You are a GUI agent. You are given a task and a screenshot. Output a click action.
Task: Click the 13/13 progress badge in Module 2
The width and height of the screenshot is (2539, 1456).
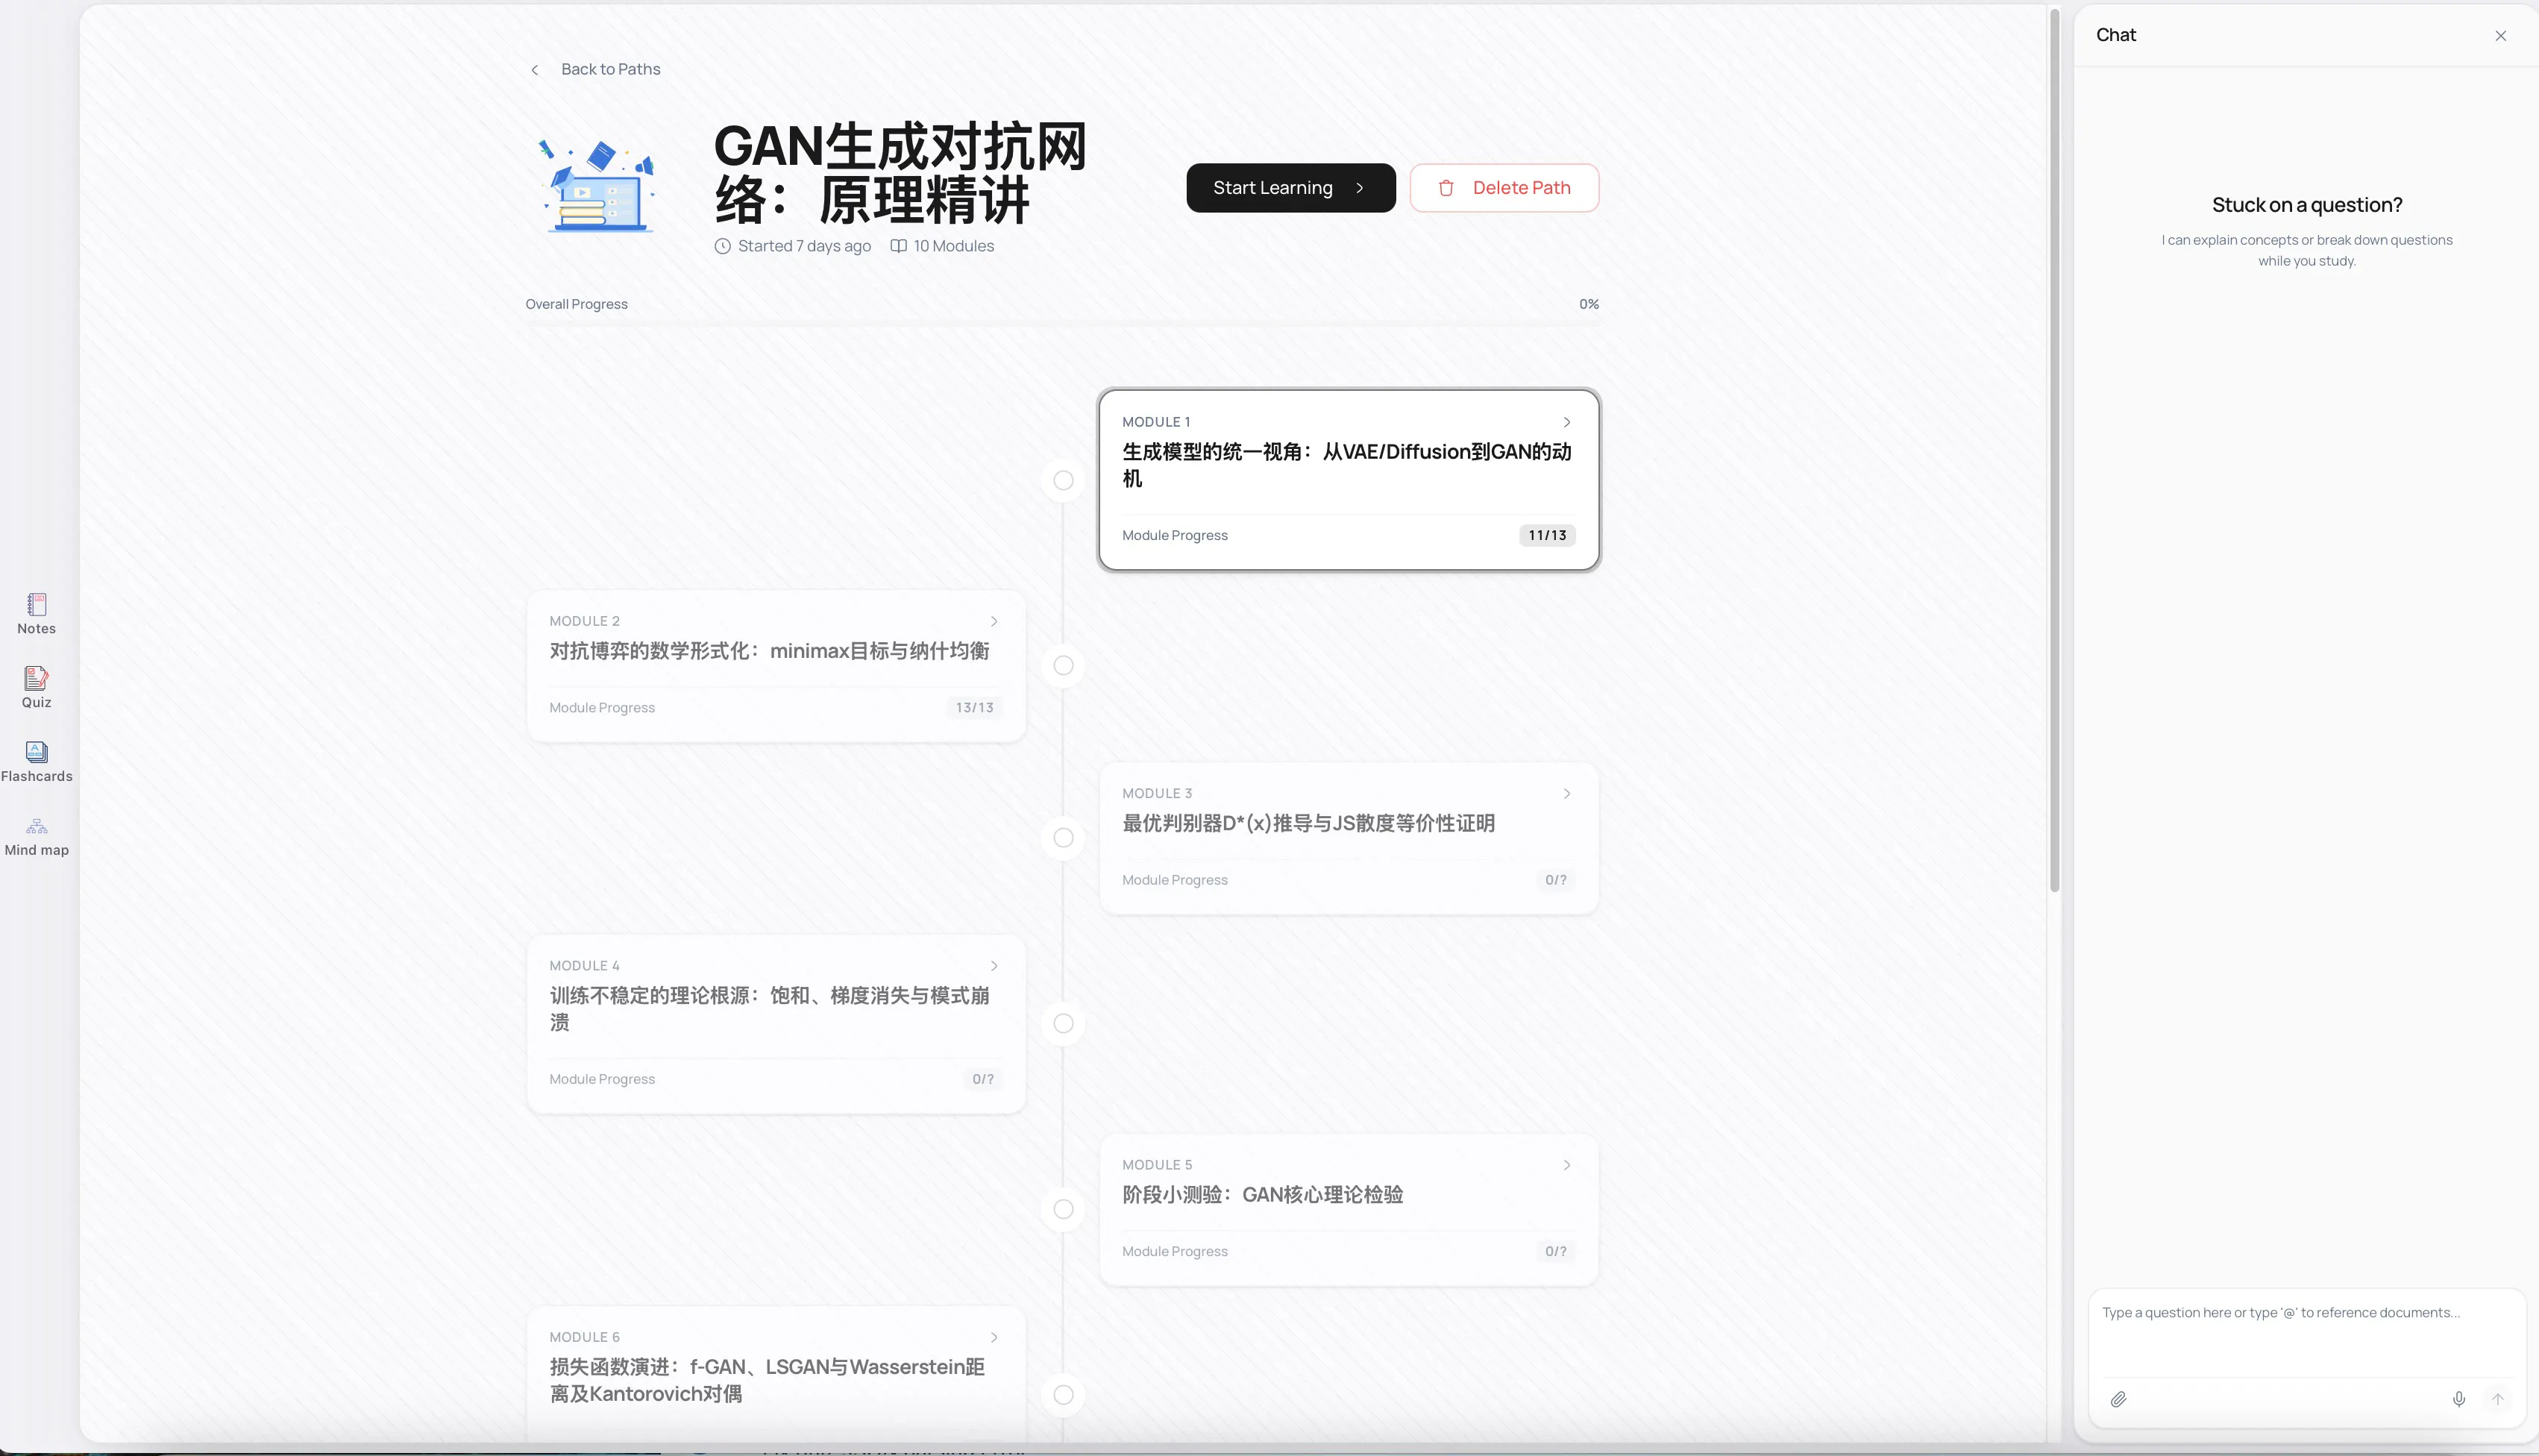click(x=974, y=708)
